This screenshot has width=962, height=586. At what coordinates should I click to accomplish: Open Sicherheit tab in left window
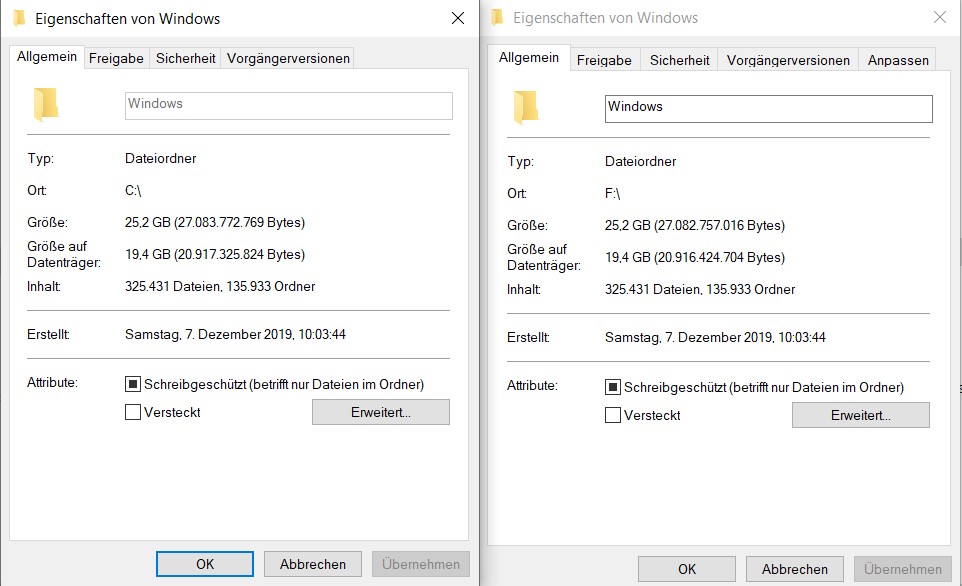click(185, 58)
